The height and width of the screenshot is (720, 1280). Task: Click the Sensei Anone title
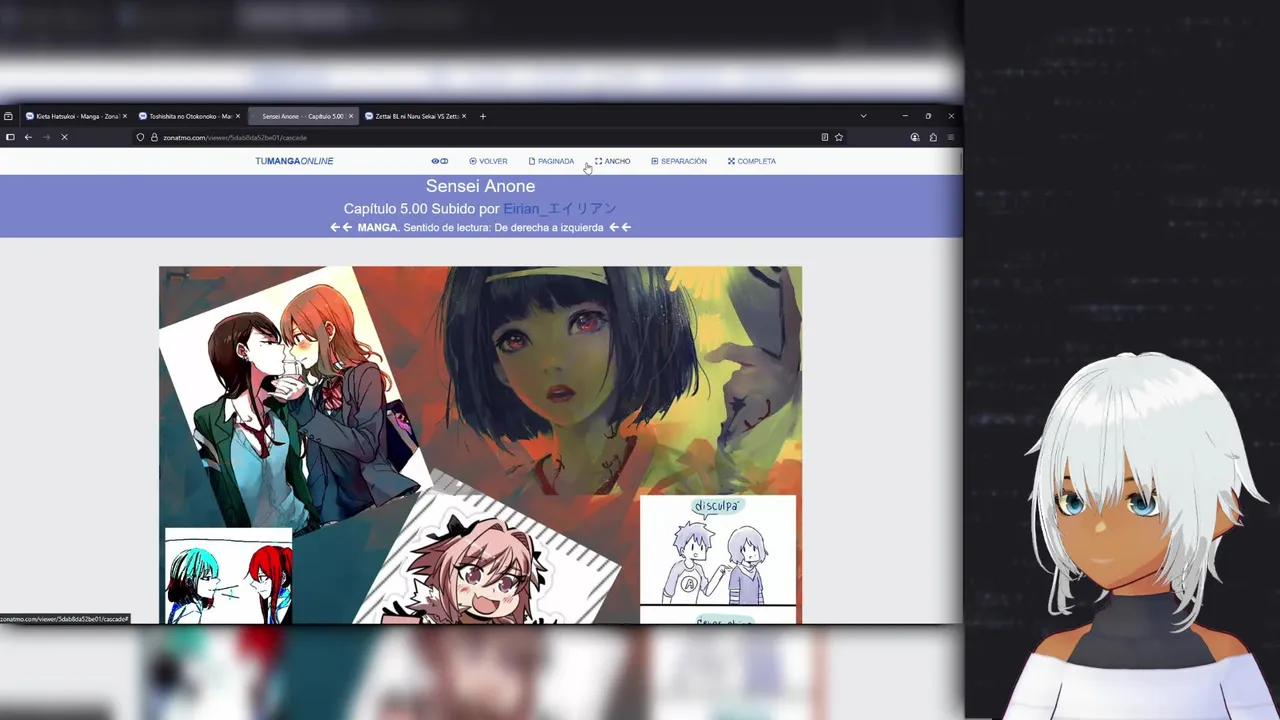(x=480, y=186)
